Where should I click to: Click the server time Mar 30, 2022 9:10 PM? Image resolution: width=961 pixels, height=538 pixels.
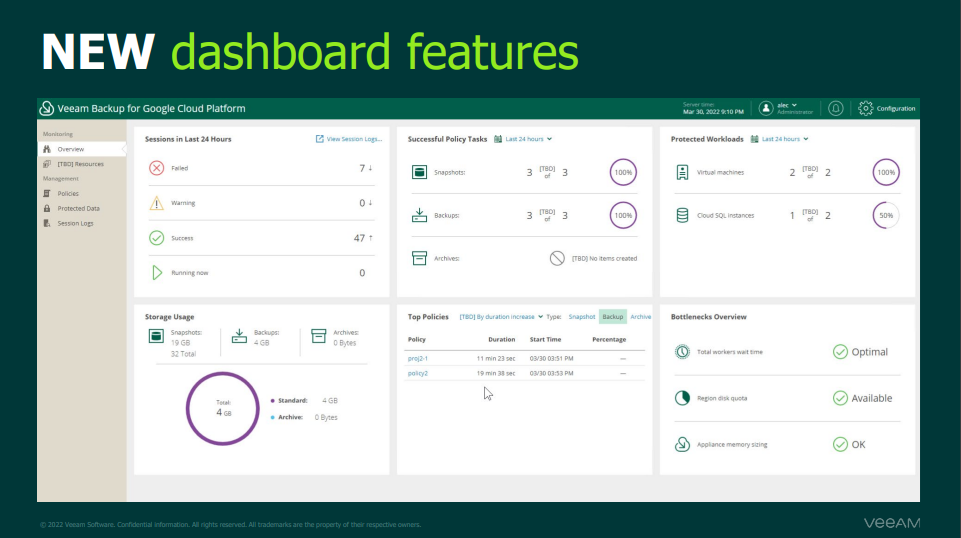click(x=713, y=112)
